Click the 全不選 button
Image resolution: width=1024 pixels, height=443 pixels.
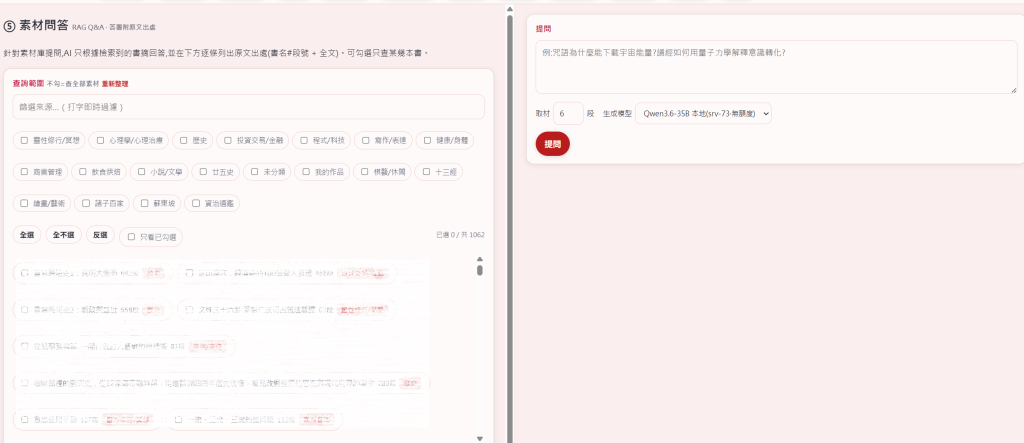63,235
